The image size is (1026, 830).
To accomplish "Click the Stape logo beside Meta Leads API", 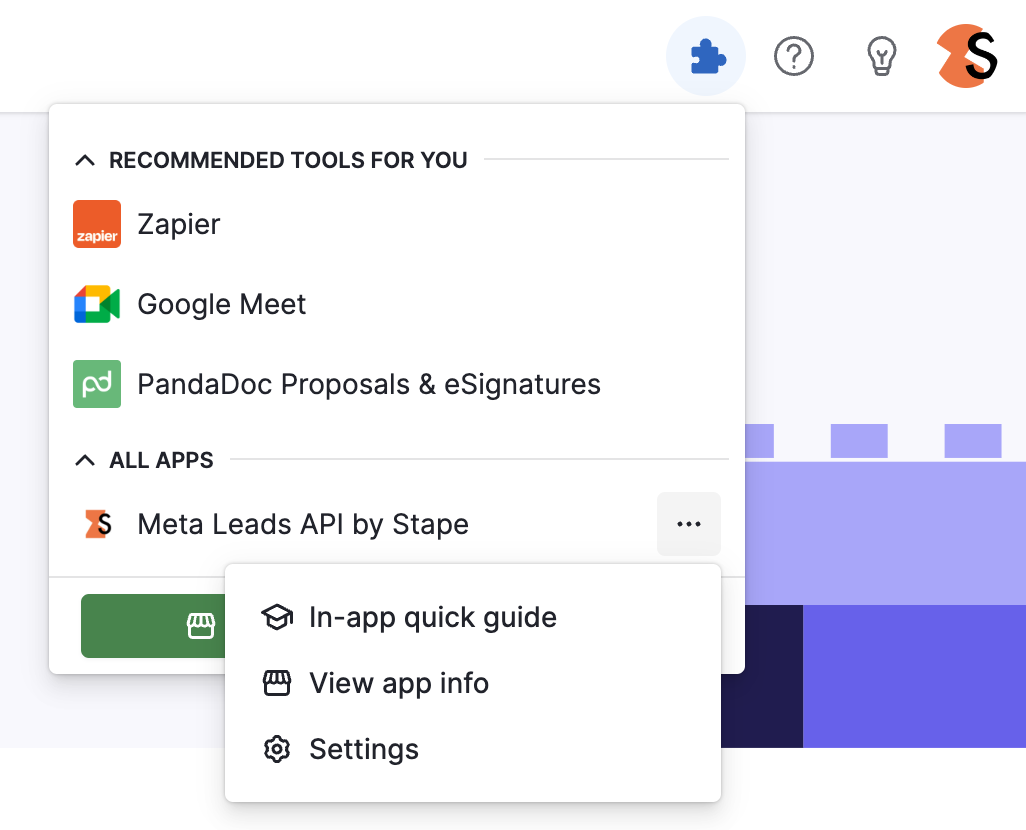I will [98, 524].
